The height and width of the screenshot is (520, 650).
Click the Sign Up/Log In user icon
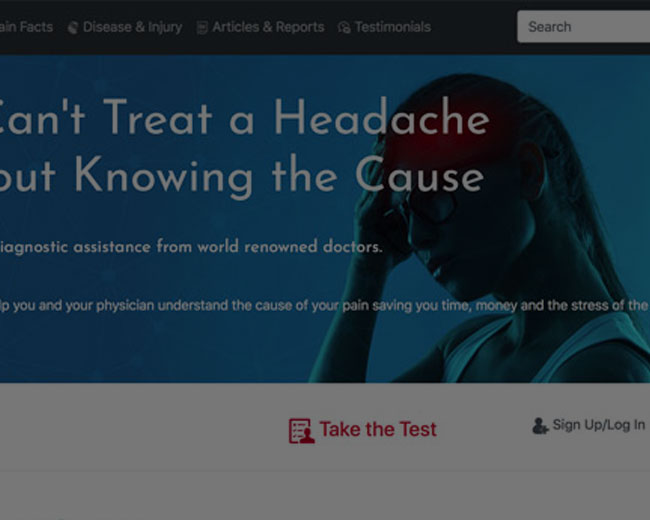point(540,425)
